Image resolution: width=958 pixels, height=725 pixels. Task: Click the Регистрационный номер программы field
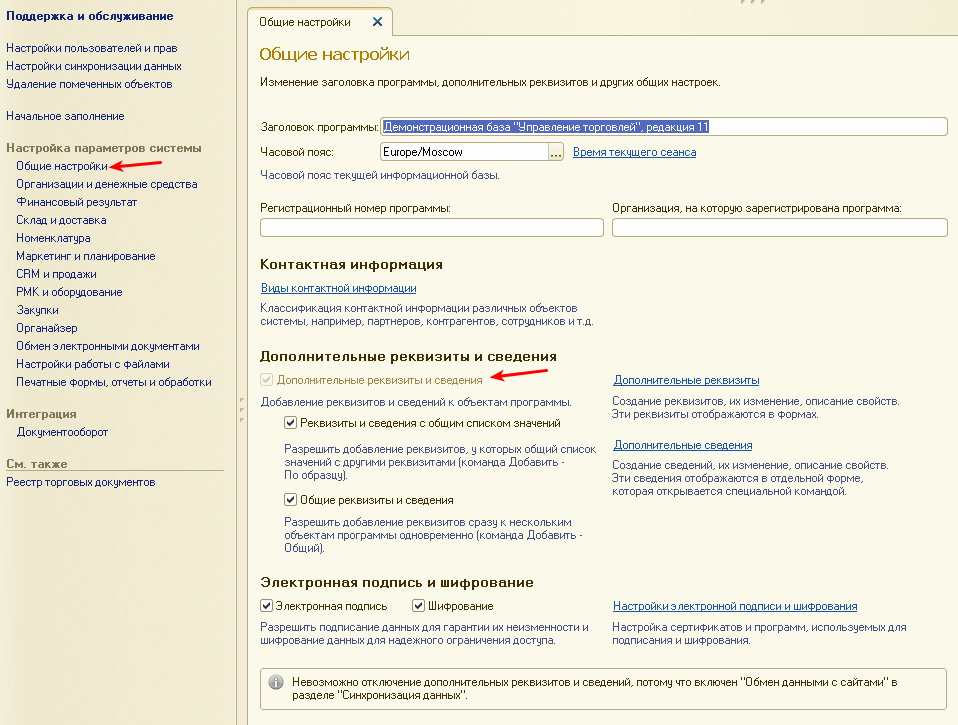coord(431,228)
